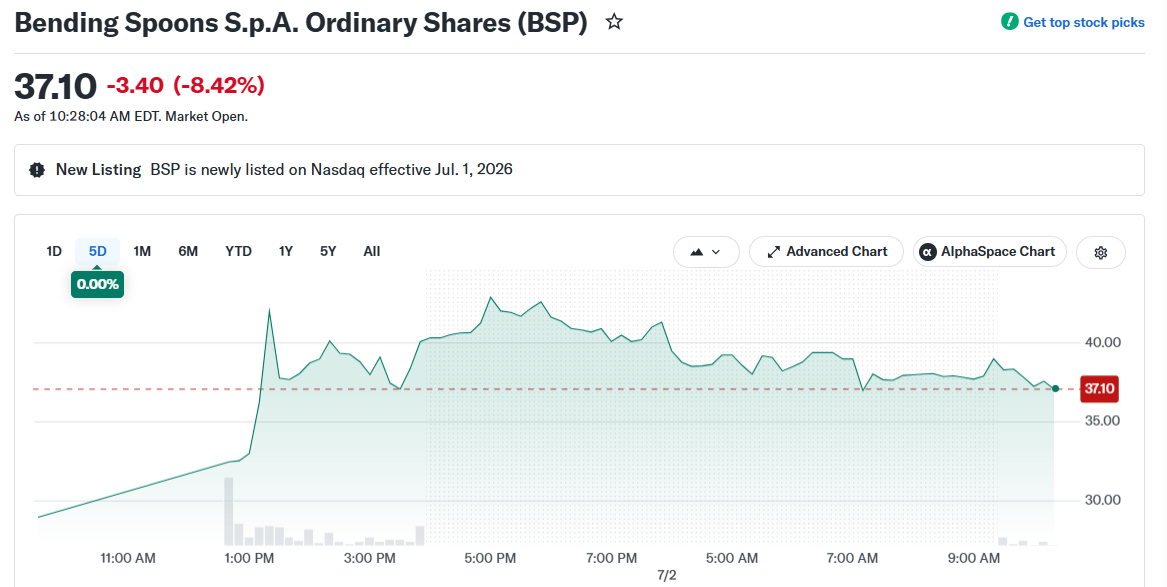Click the 0.00% performance badge
Viewport: 1167px width, 587px height.
97,284
